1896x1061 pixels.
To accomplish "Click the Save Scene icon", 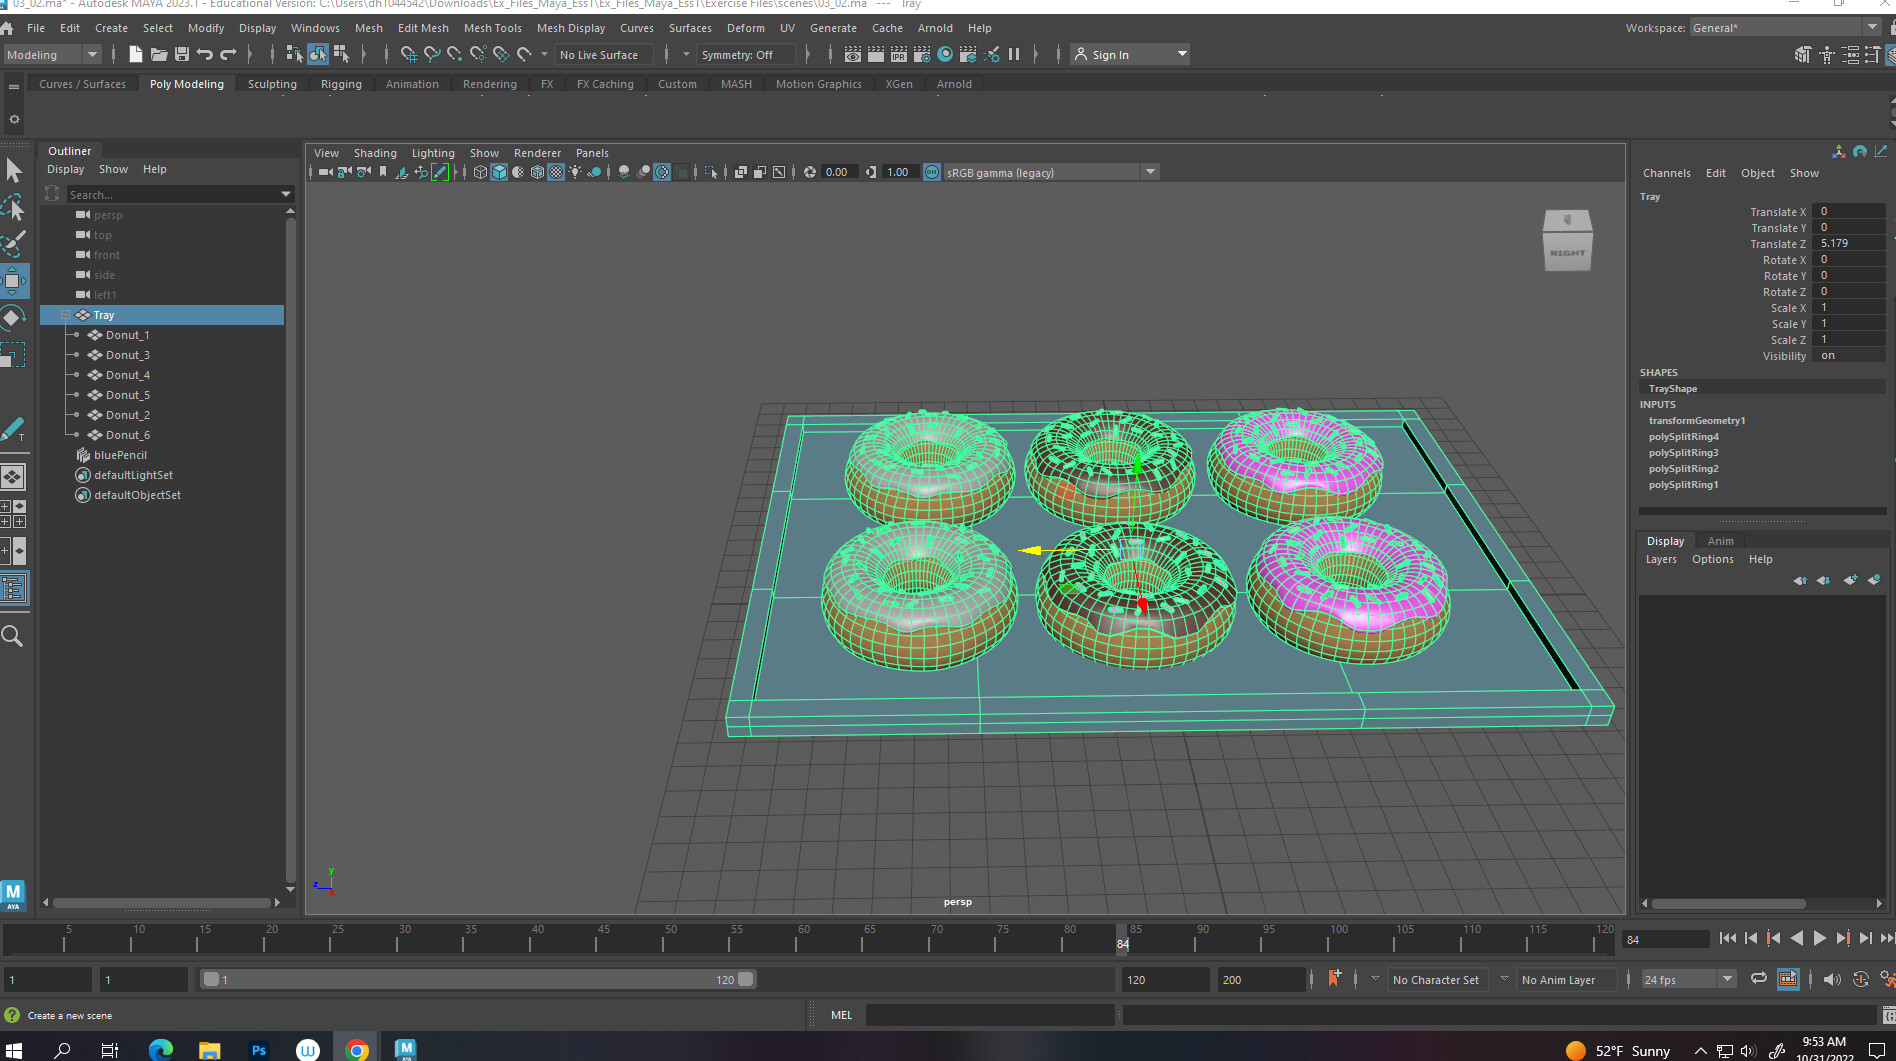I will (182, 55).
